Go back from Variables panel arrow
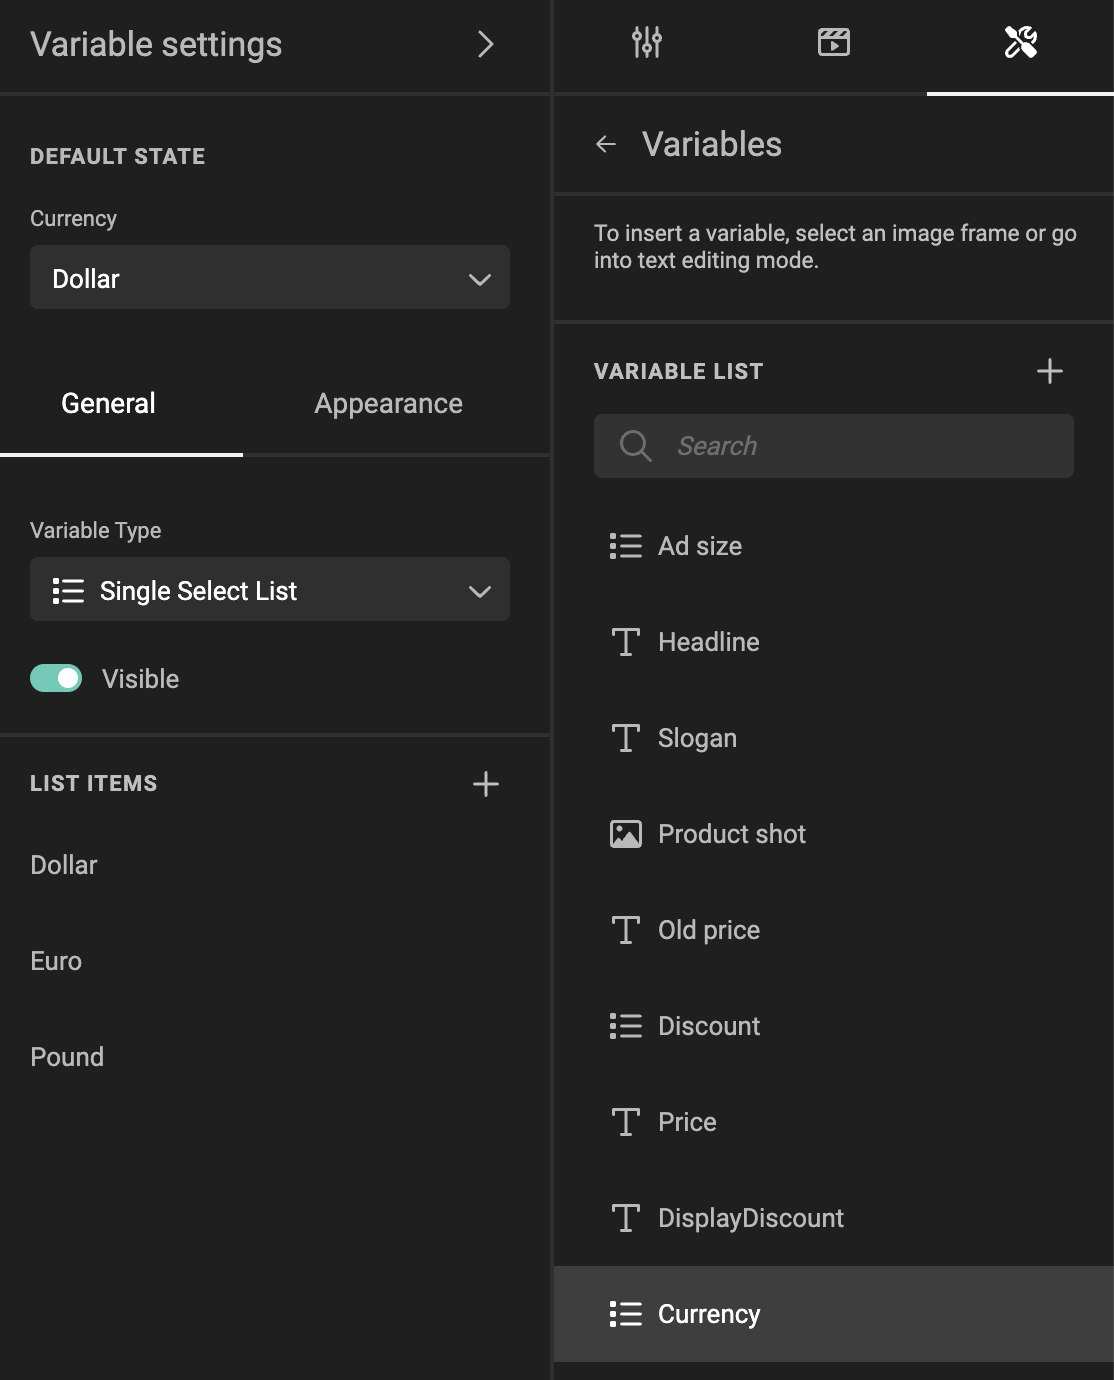The image size is (1114, 1380). point(606,144)
